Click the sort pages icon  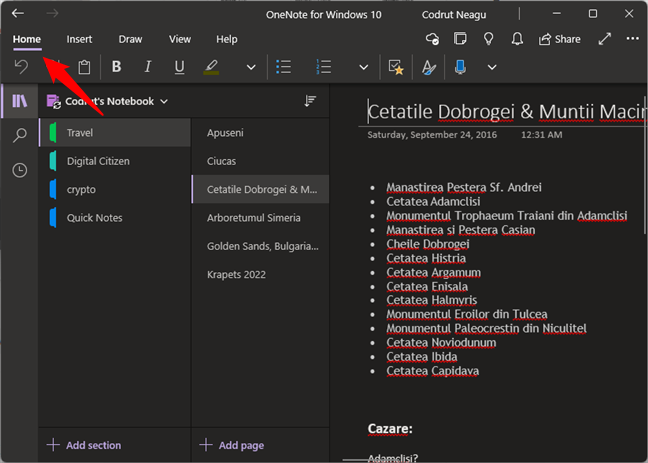tap(310, 101)
